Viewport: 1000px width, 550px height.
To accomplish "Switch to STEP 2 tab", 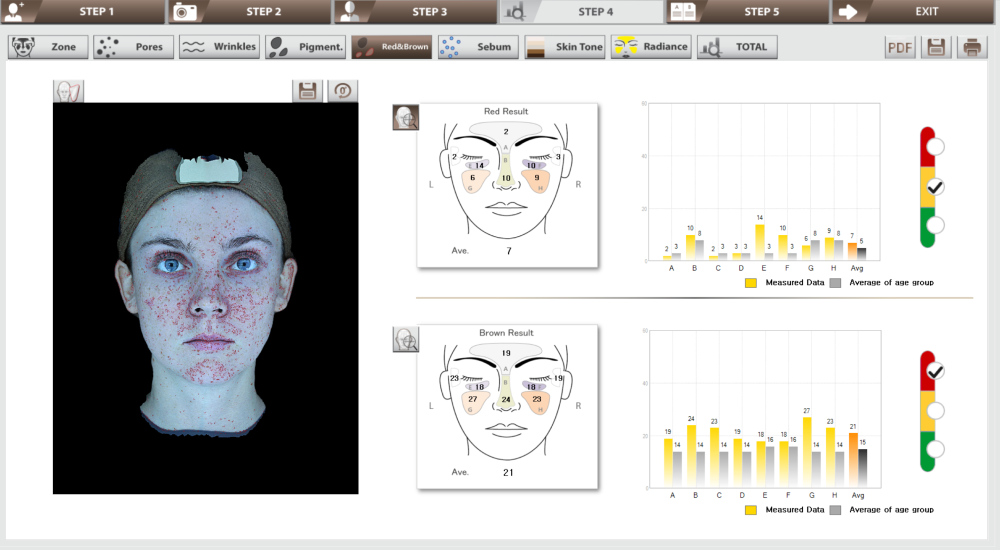I will pos(248,12).
